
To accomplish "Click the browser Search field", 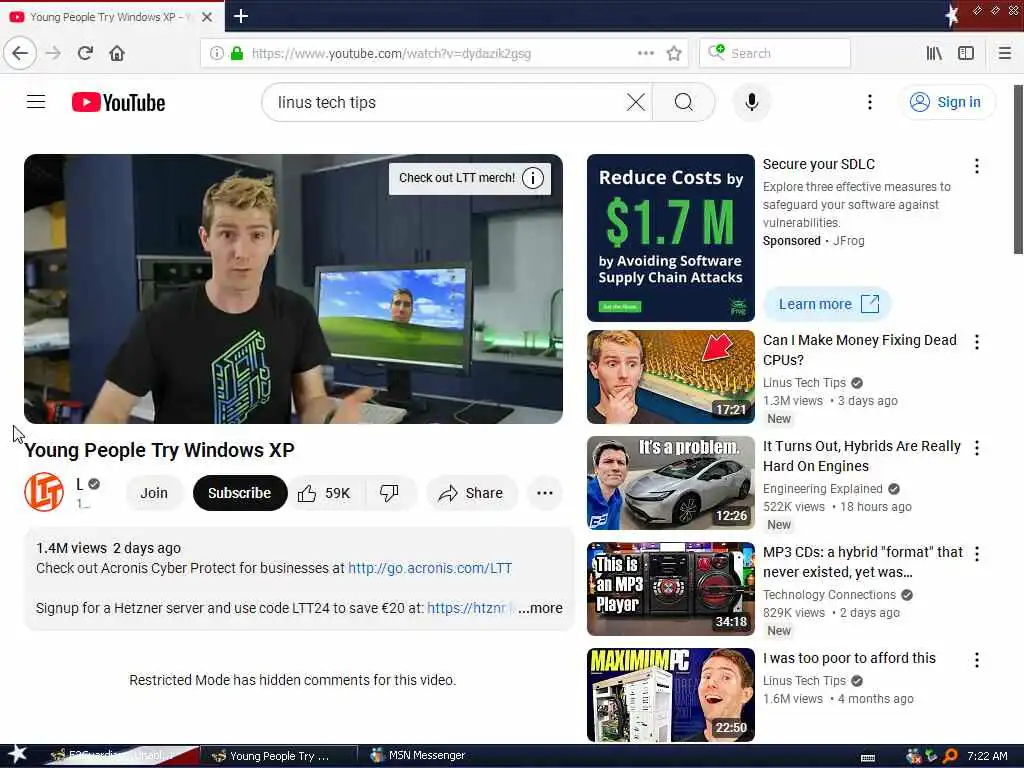I will (x=775, y=54).
